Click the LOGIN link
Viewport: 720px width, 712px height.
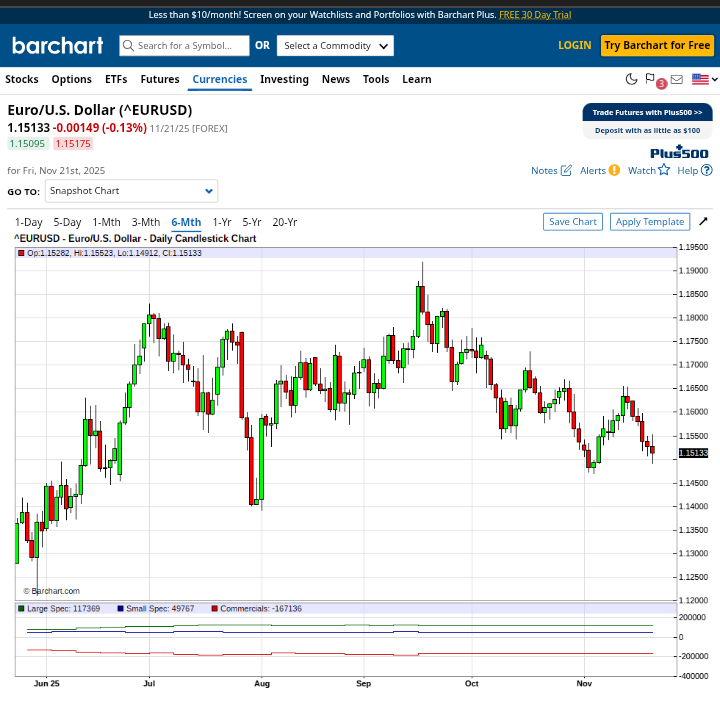(x=574, y=45)
